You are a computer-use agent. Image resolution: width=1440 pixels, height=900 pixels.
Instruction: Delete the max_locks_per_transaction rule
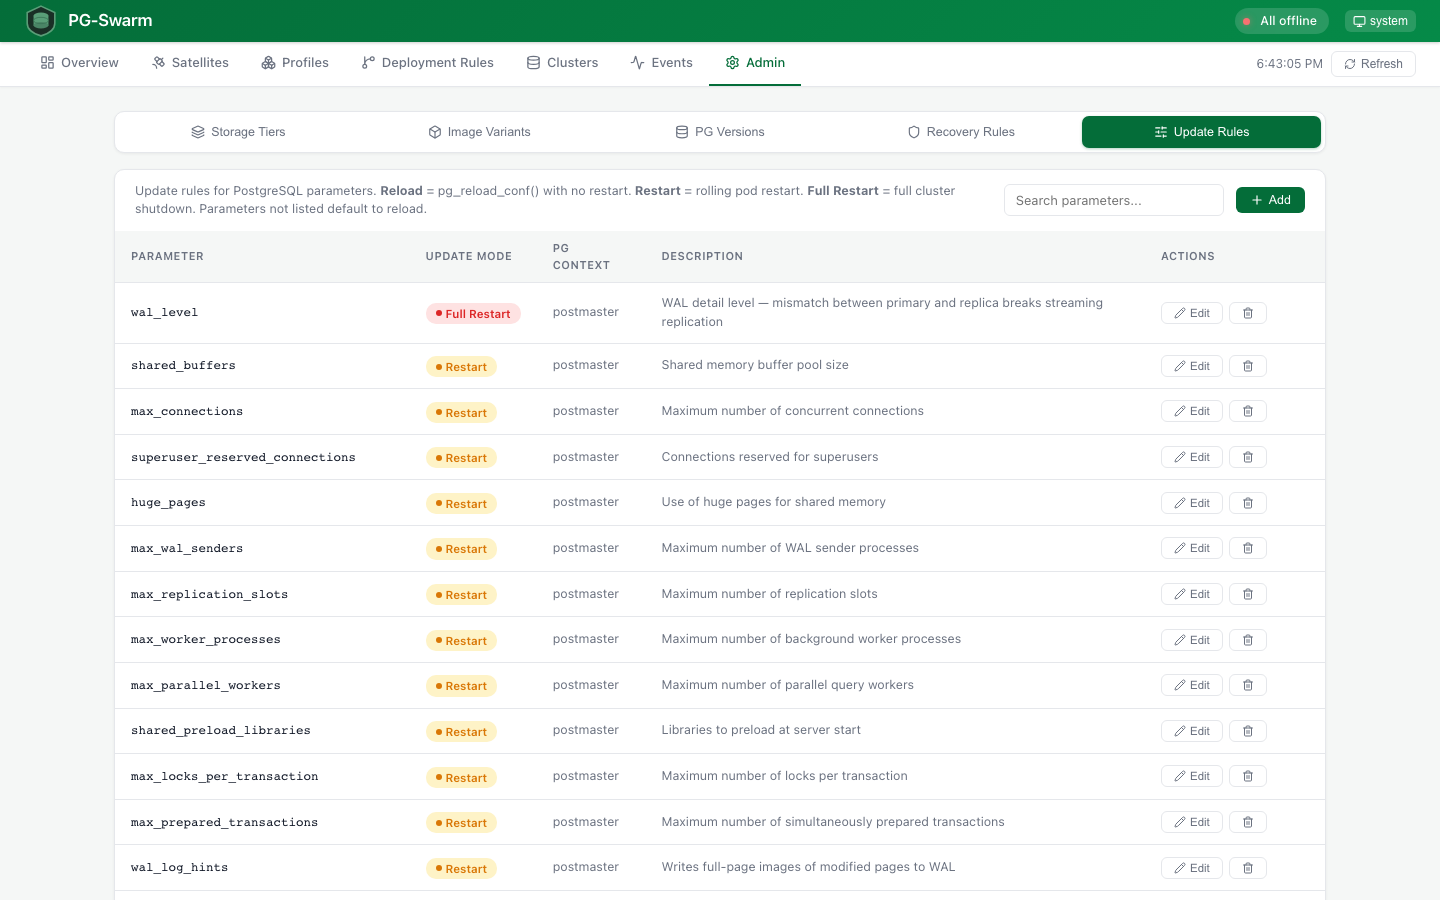[1247, 776]
